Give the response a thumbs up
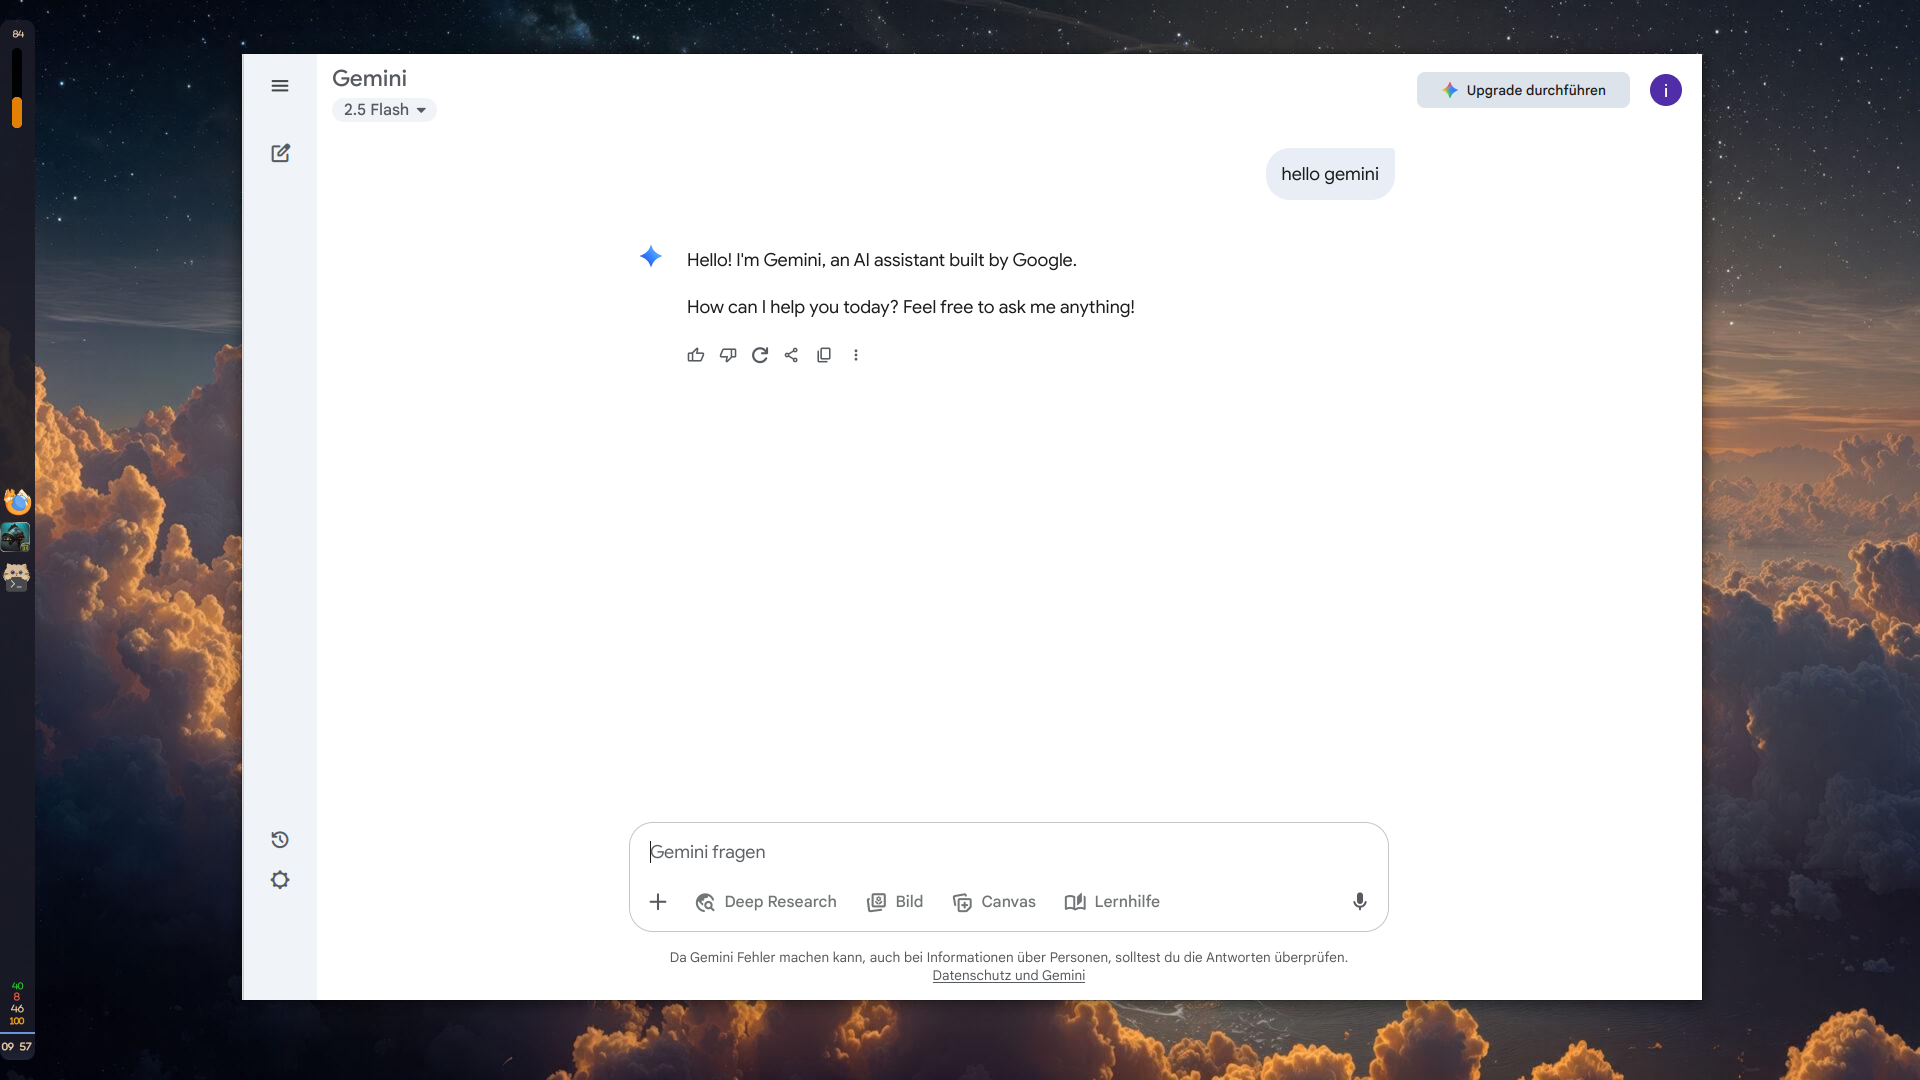 (696, 355)
